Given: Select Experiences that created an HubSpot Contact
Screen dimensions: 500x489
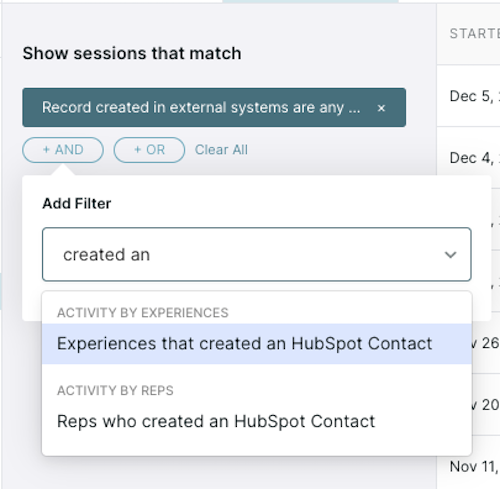Looking at the screenshot, I should (x=257, y=344).
